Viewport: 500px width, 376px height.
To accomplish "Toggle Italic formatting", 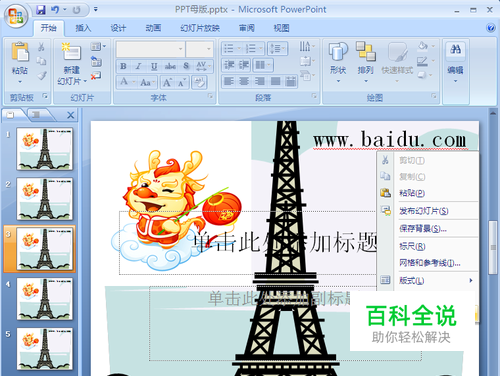I will click(138, 66).
